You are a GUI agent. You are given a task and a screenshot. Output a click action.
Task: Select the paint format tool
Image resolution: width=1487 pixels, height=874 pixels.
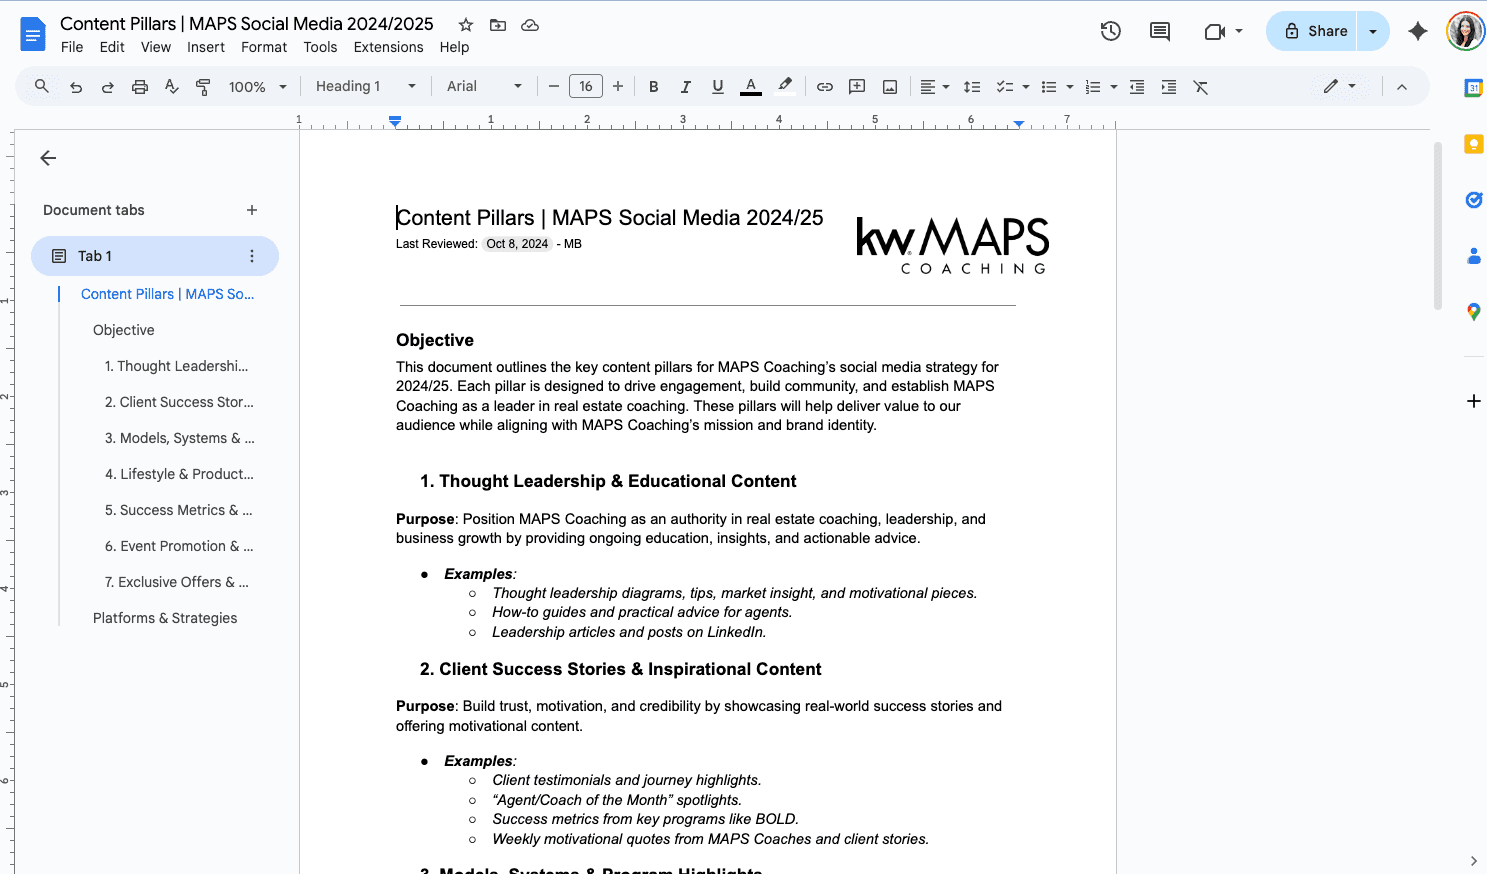pos(203,87)
